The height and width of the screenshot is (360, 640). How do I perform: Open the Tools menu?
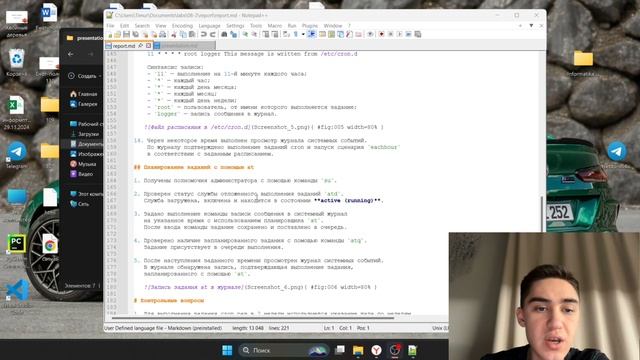pyautogui.click(x=256, y=26)
